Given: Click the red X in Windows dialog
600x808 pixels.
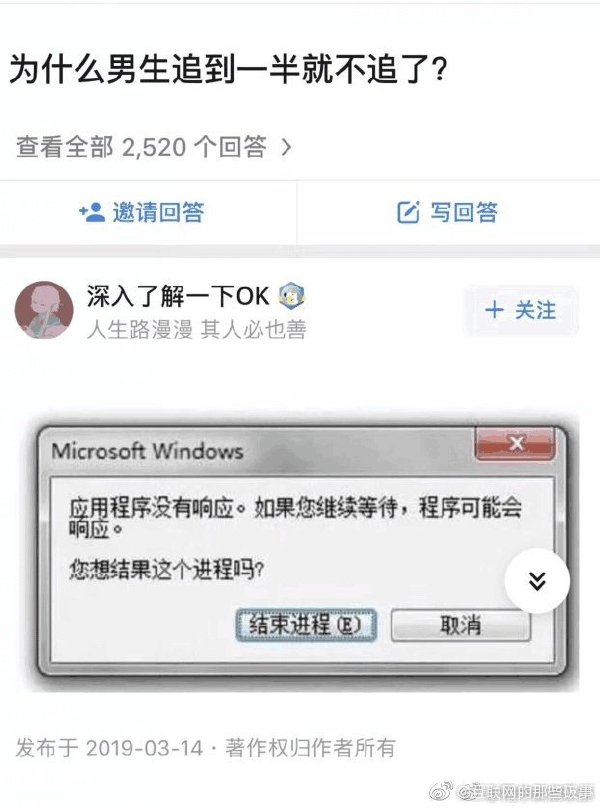Looking at the screenshot, I should [x=514, y=444].
